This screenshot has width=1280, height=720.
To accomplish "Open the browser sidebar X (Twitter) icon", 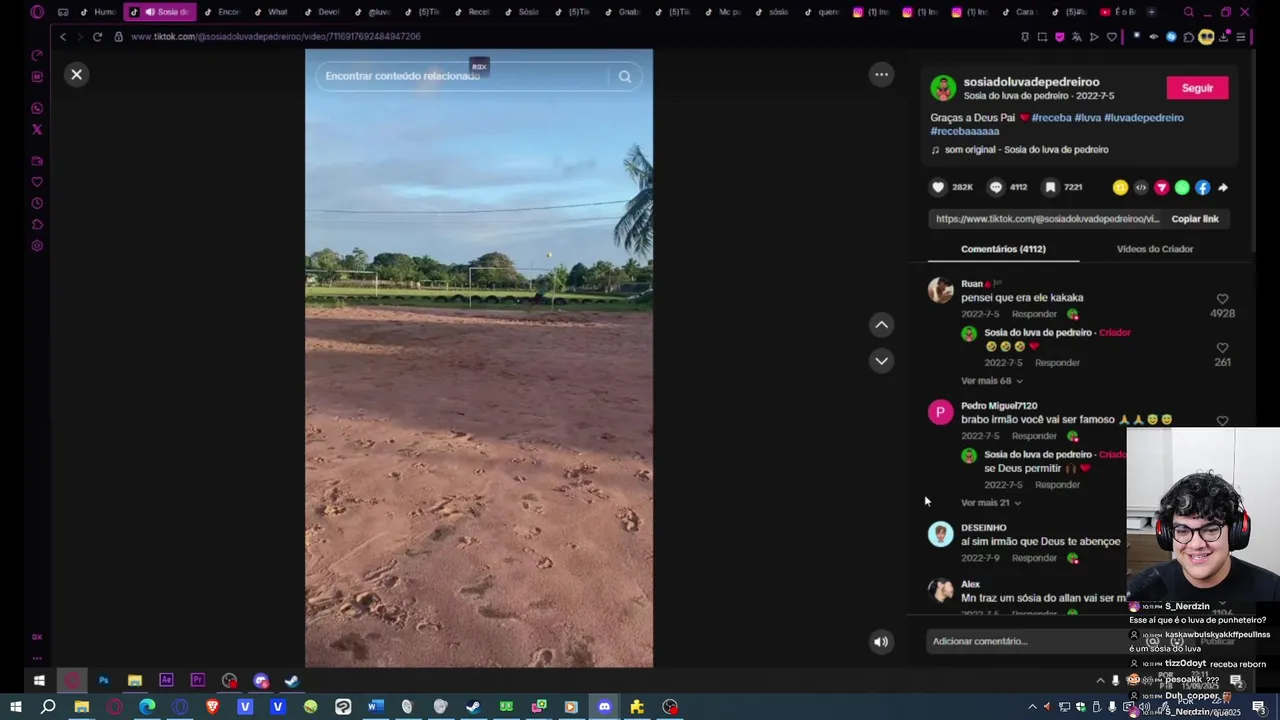I will click(37, 130).
